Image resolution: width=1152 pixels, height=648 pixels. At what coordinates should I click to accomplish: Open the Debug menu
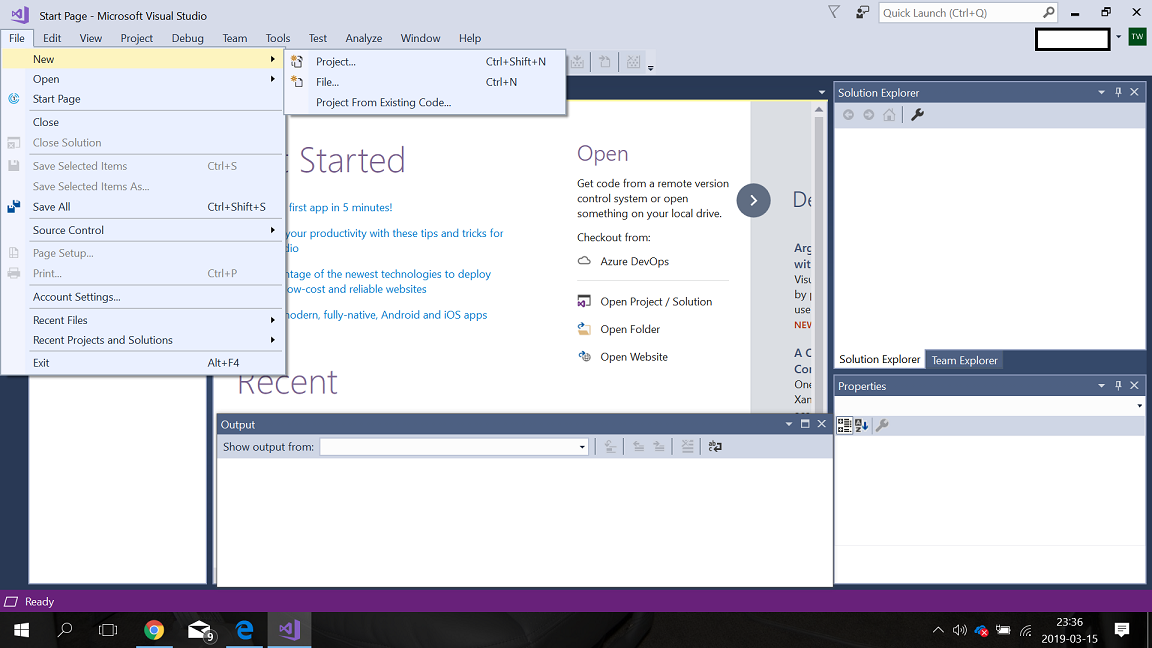[187, 38]
